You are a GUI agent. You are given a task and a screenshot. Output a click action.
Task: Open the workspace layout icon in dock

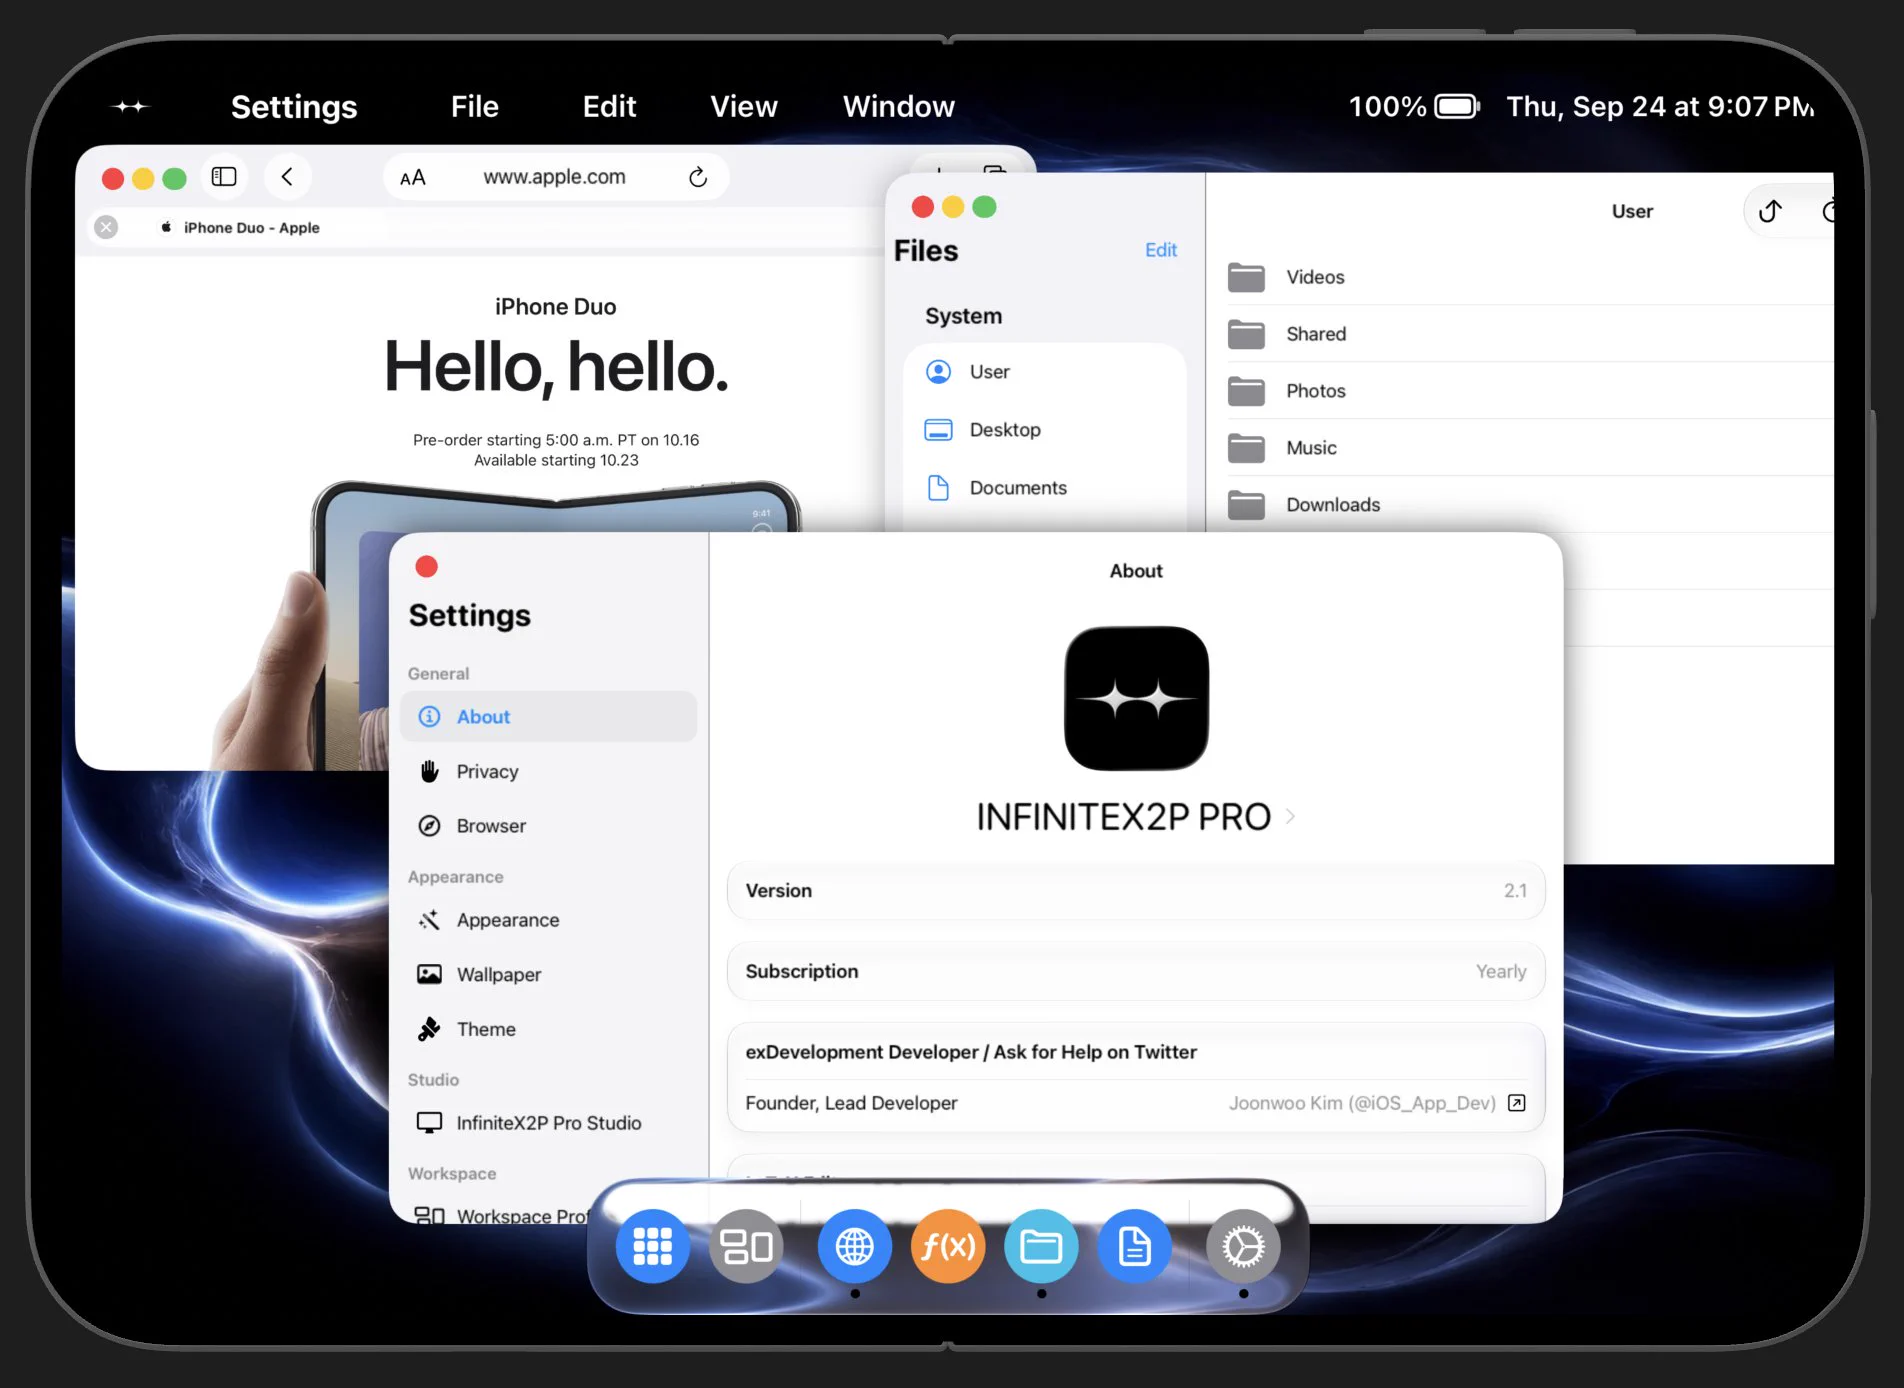coord(746,1246)
